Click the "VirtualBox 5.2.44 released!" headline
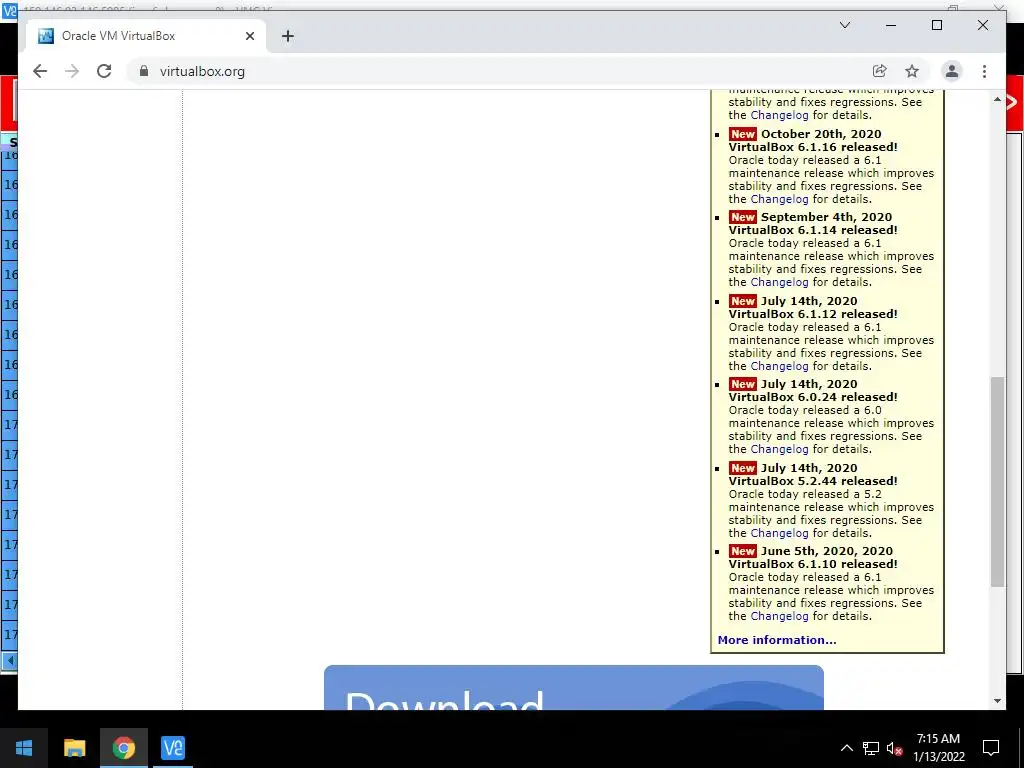Image resolution: width=1024 pixels, height=768 pixels. 813,481
